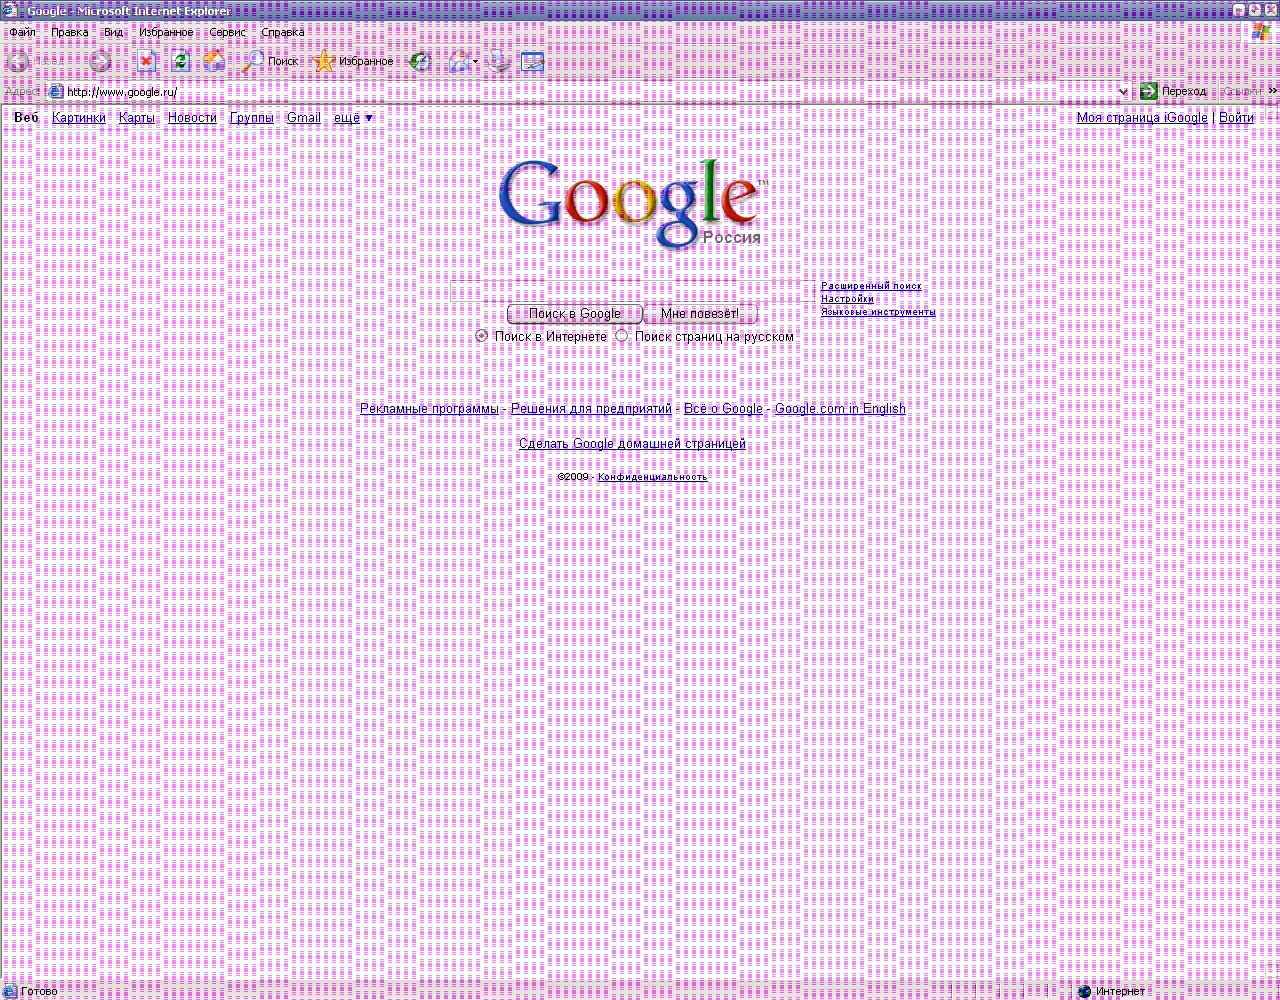Screen dimensions: 1280x1000
Task: Click the Mail envelope toolbar icon
Action: [459, 62]
